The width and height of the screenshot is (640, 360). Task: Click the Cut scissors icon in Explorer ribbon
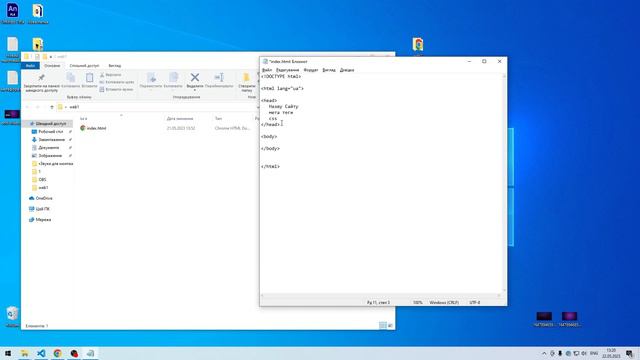pos(102,75)
